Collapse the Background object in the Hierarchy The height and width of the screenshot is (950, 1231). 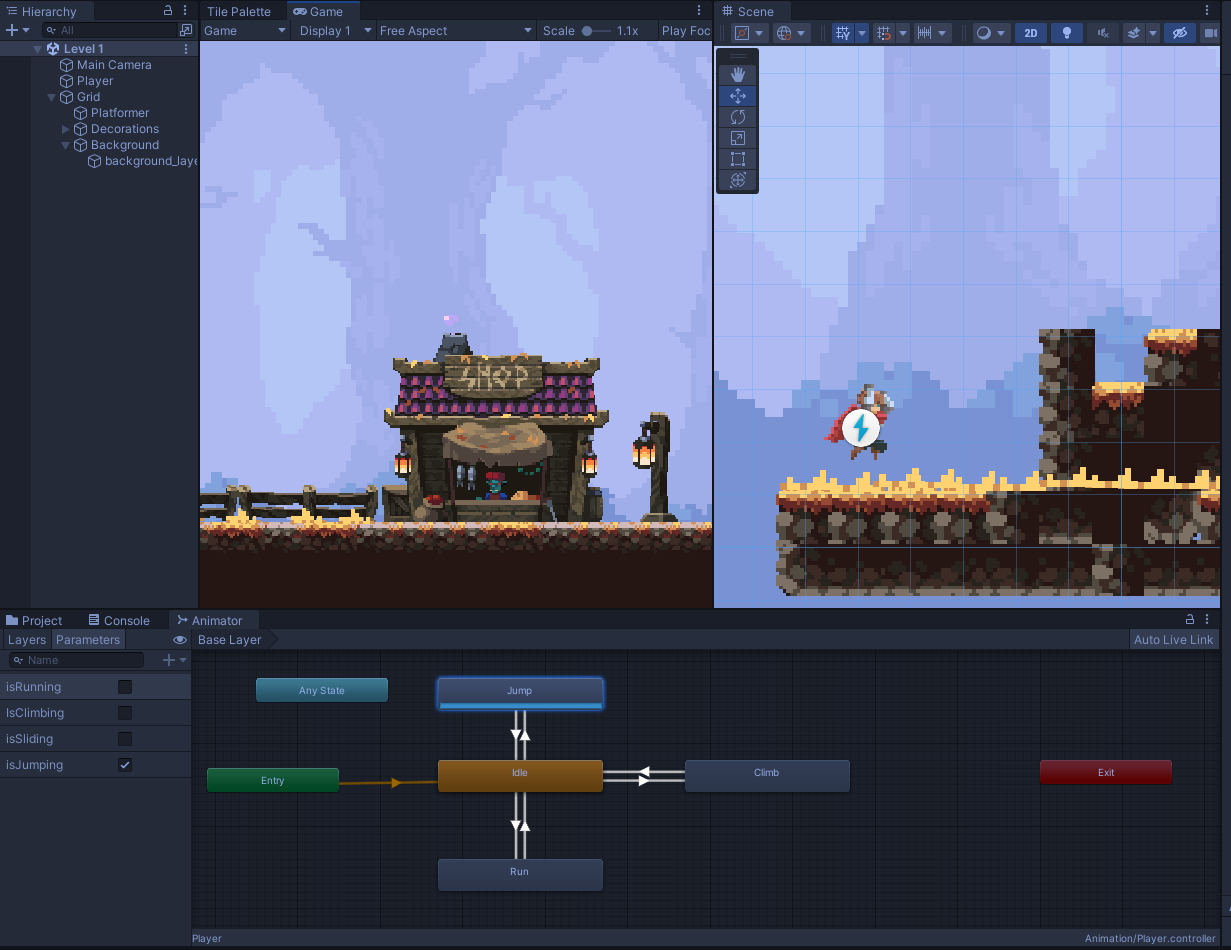[64, 144]
